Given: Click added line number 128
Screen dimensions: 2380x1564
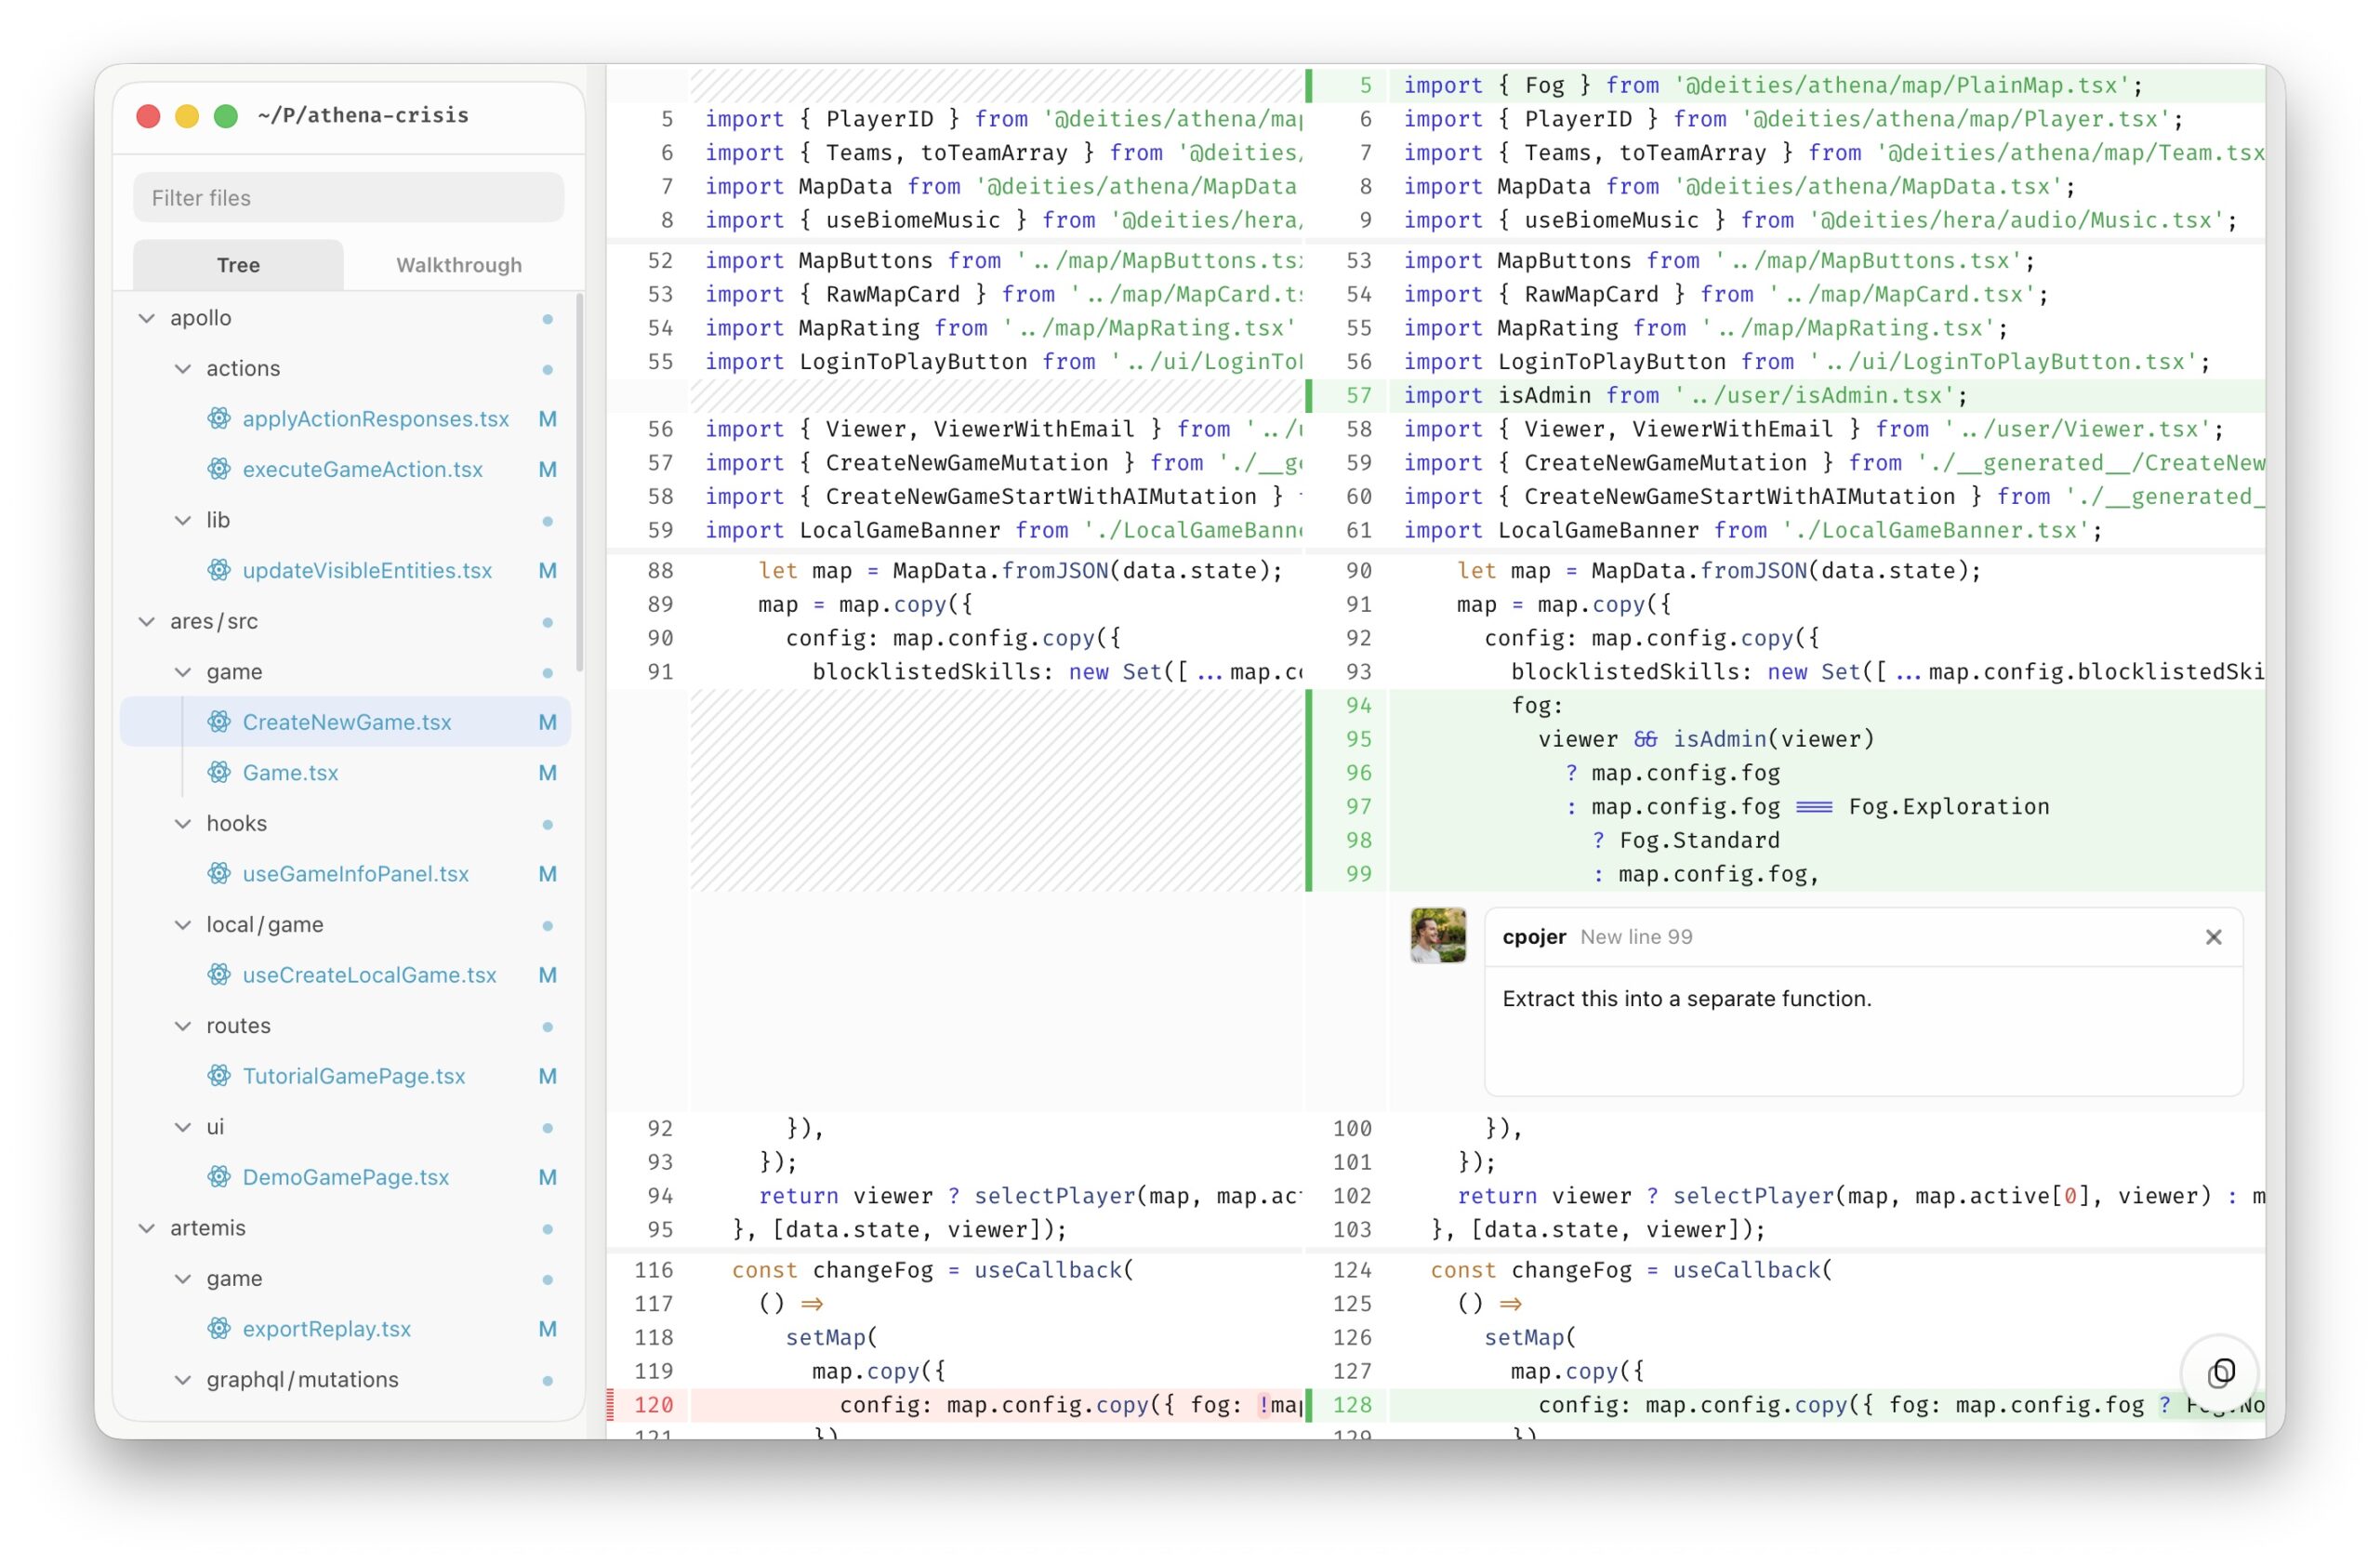Looking at the screenshot, I should coord(1352,1405).
